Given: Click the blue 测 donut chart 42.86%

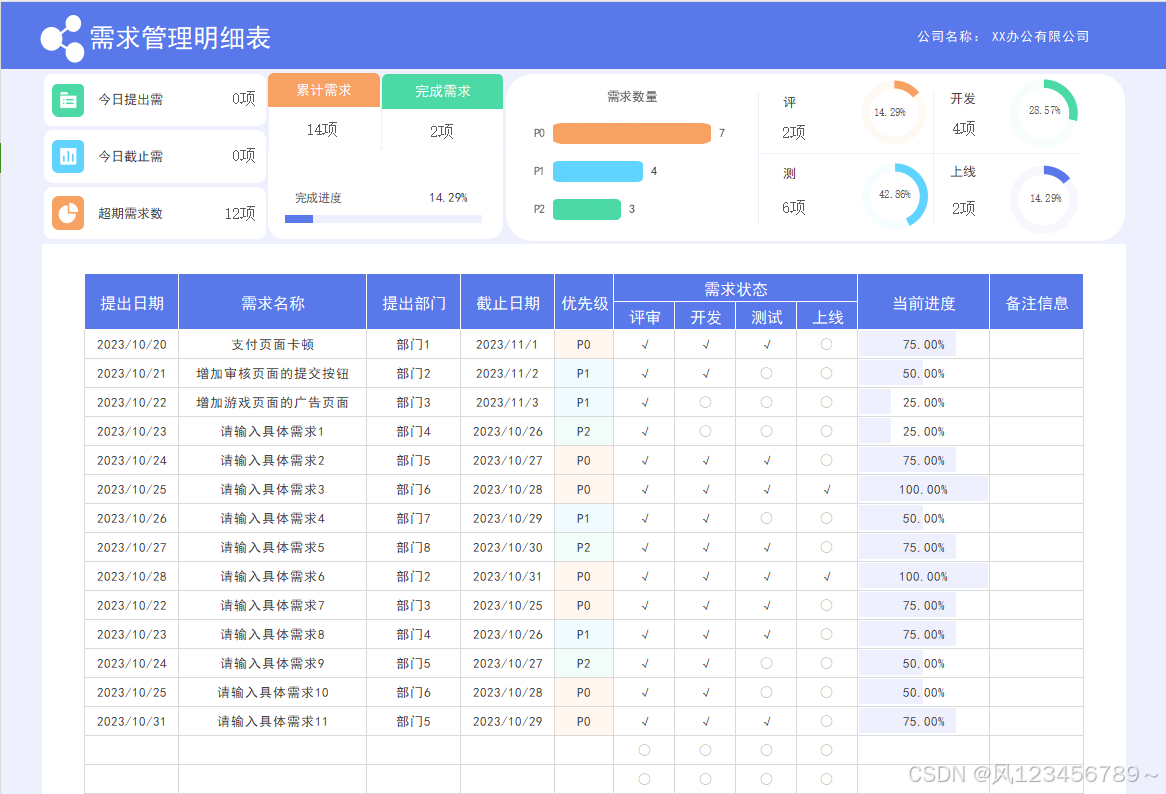Looking at the screenshot, I should pos(895,196).
